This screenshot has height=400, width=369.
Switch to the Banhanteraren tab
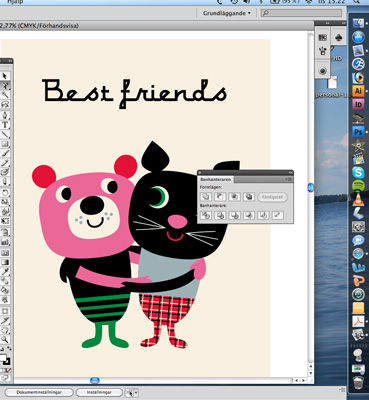tap(216, 179)
